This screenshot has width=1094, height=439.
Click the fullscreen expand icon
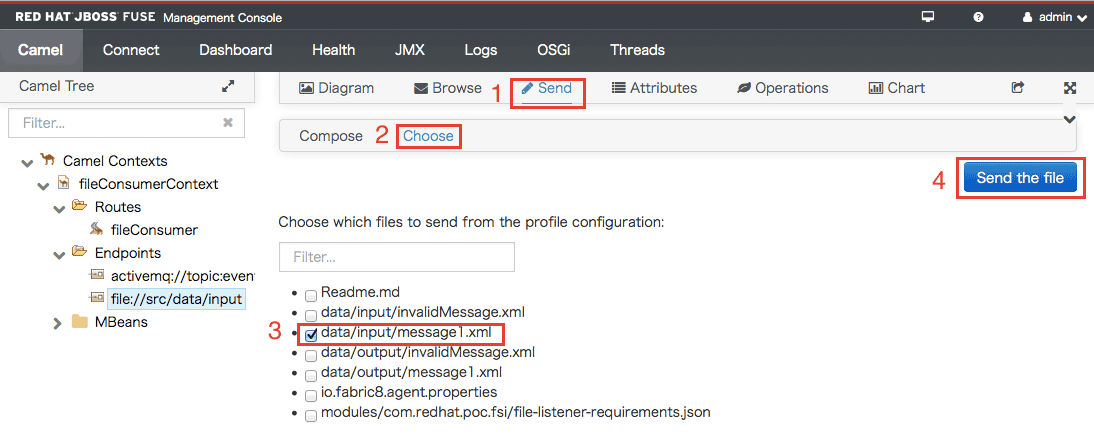point(1070,87)
